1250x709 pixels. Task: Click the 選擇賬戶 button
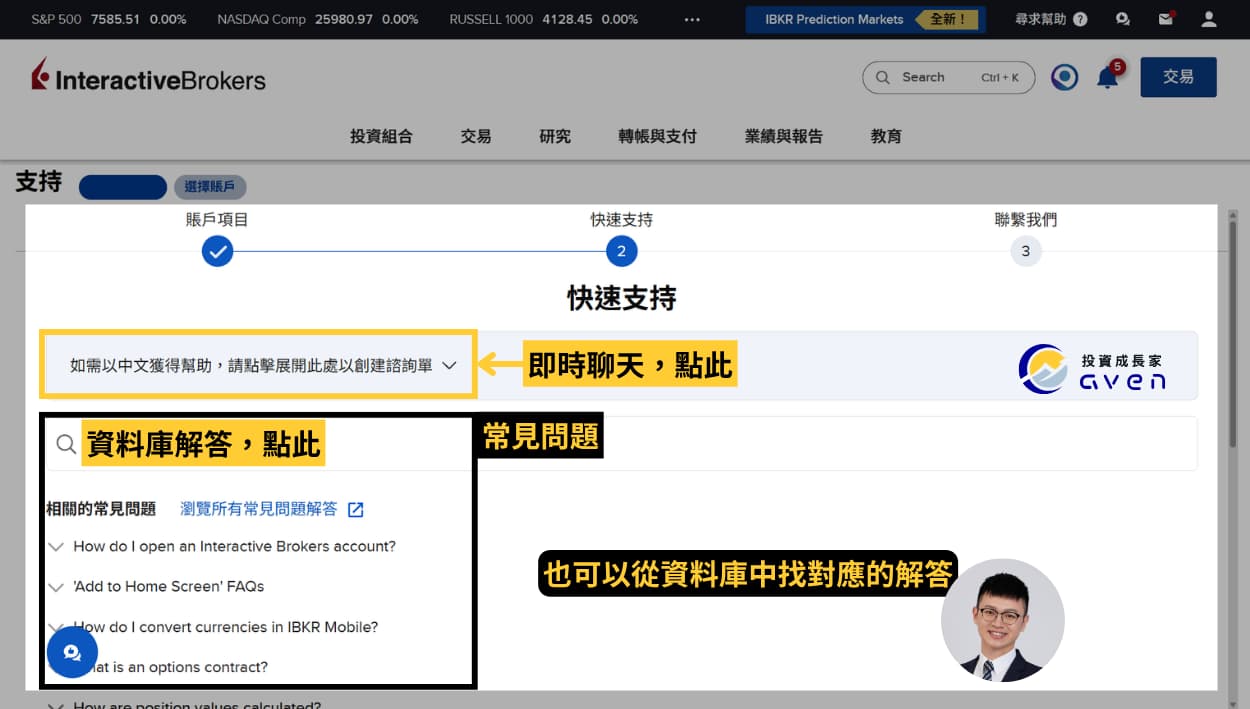pyautogui.click(x=209, y=187)
